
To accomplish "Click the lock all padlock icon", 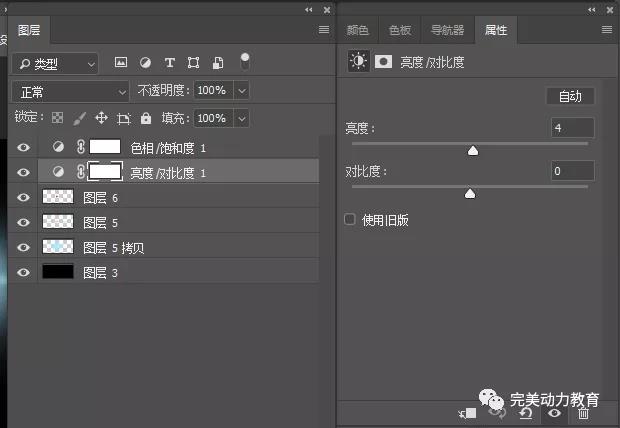I will click(146, 118).
